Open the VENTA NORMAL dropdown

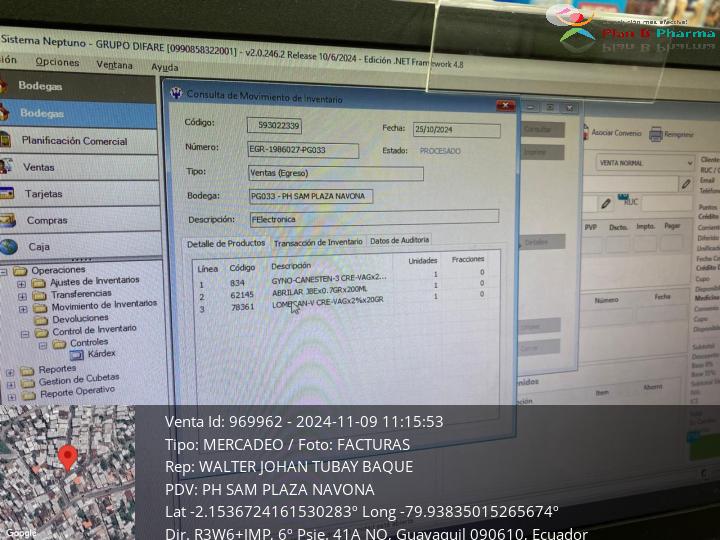[x=645, y=163]
